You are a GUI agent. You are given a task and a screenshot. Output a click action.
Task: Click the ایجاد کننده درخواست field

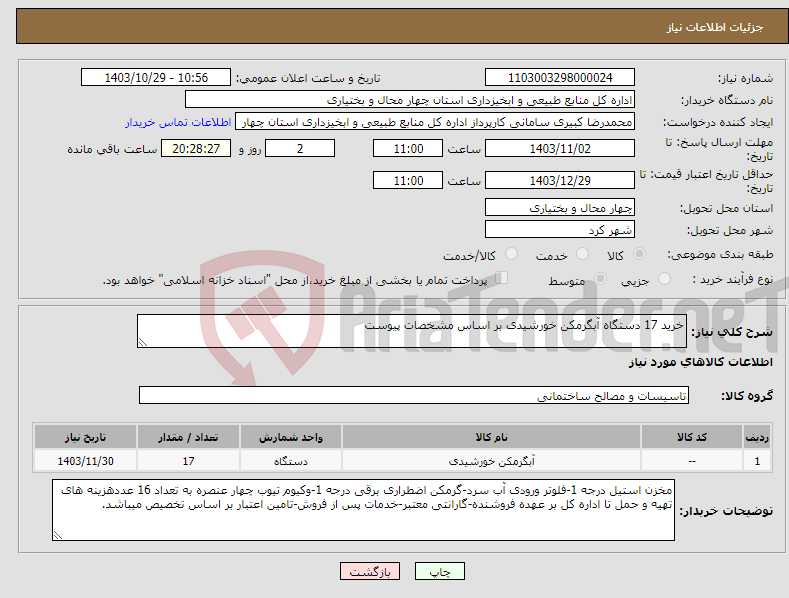435,122
